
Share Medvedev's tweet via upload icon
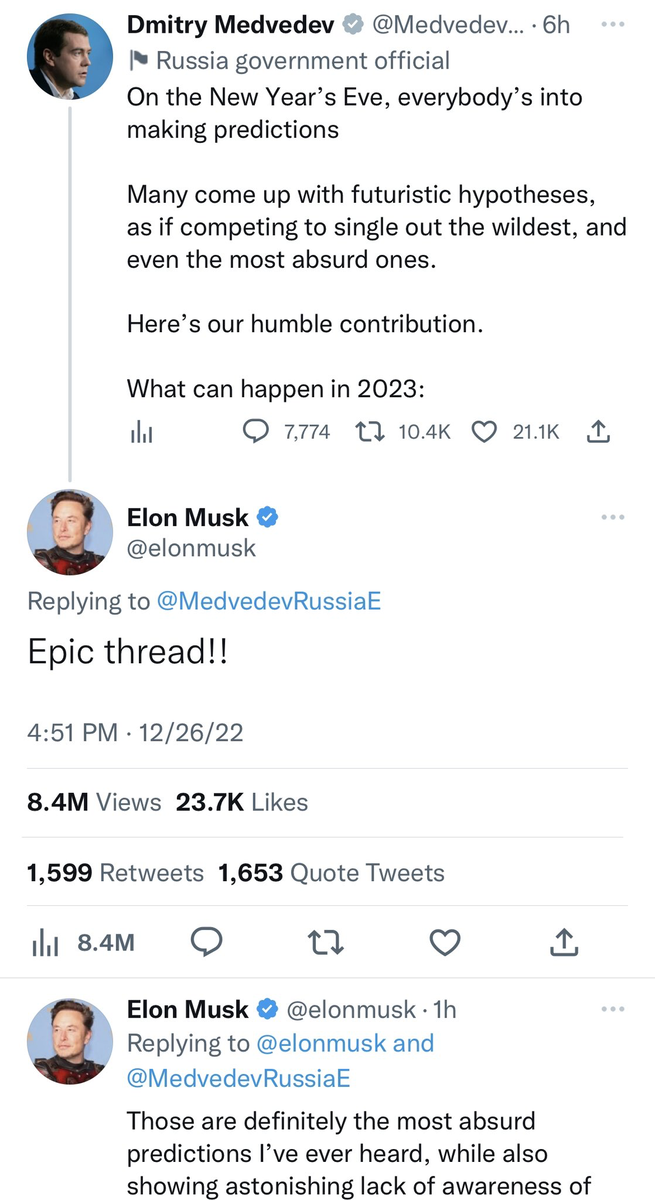[597, 432]
